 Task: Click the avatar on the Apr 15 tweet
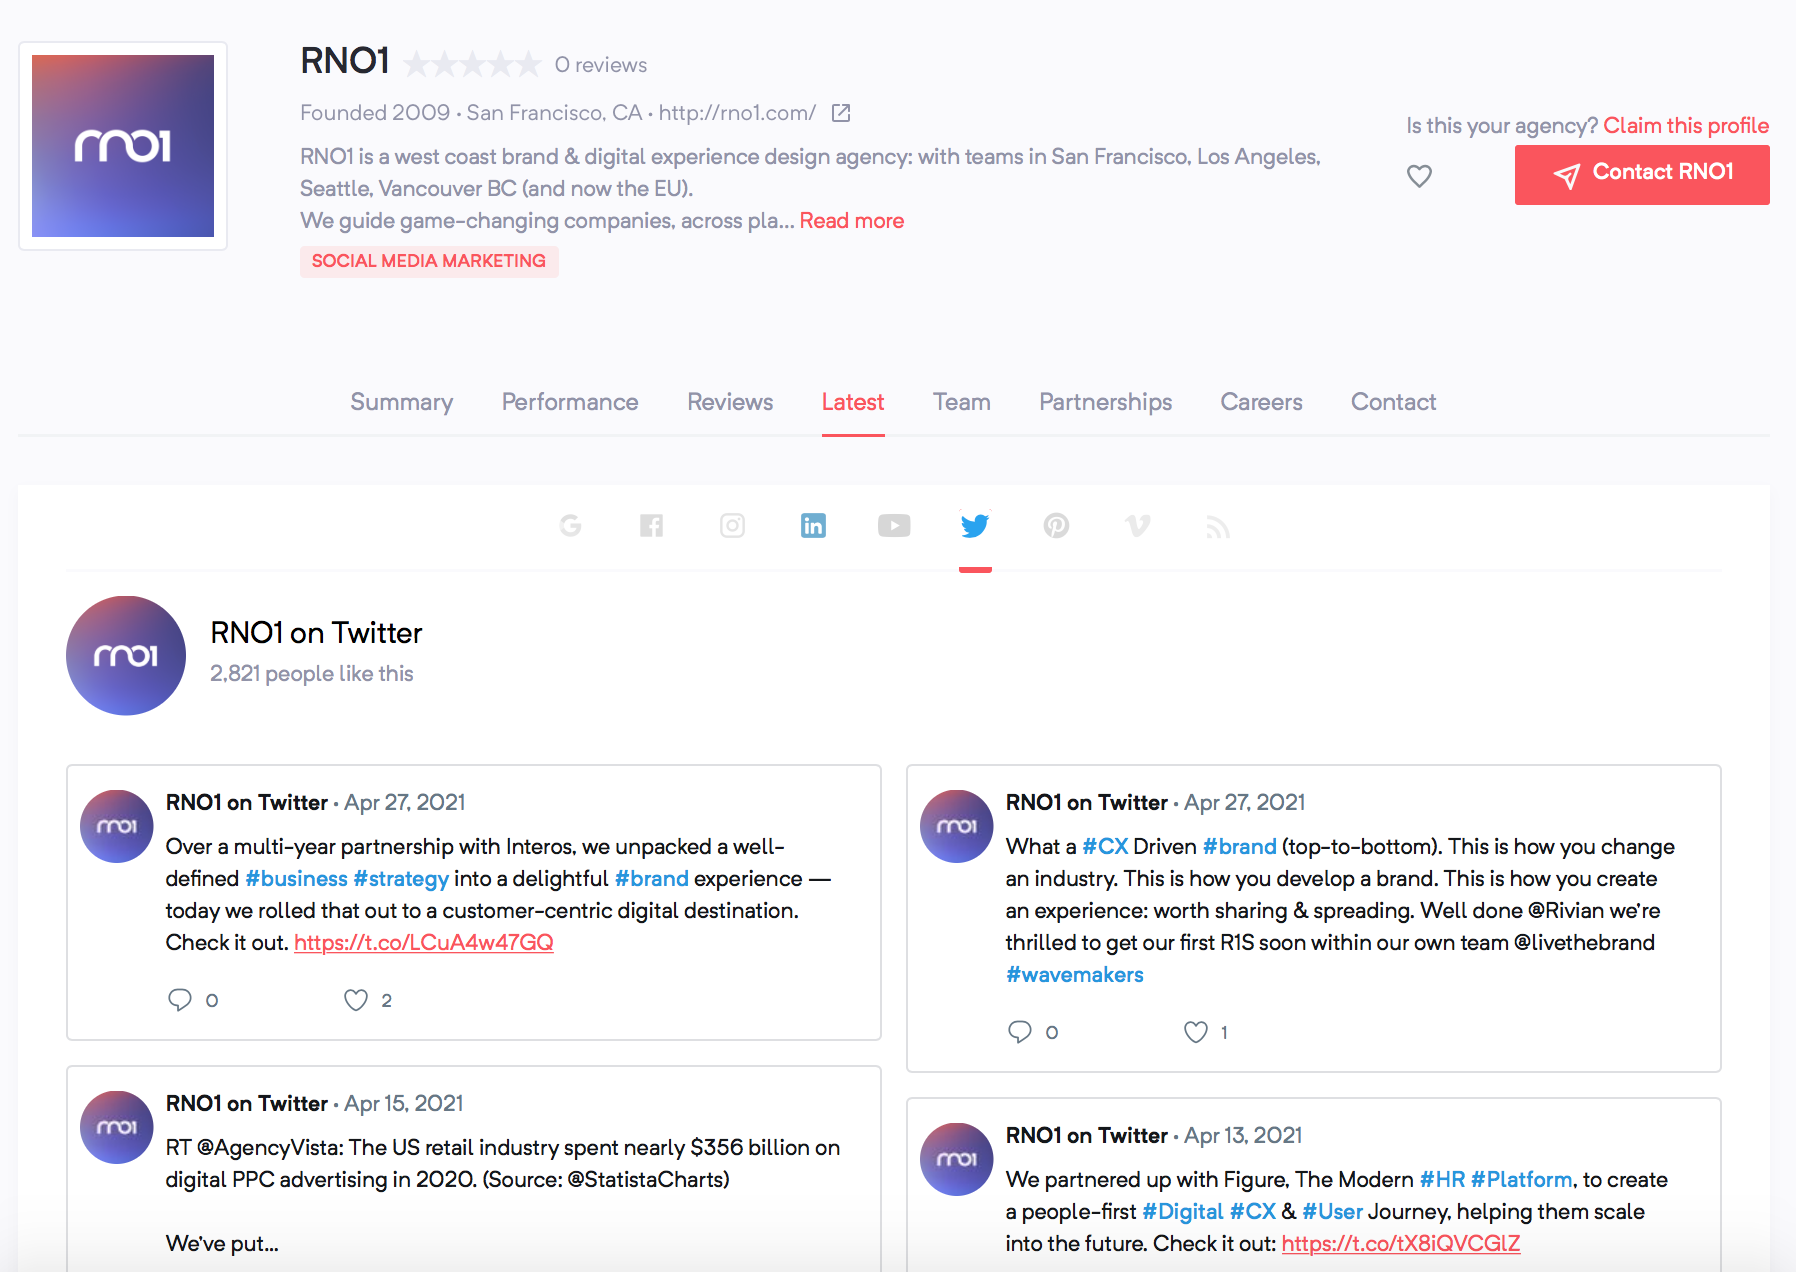click(117, 1127)
